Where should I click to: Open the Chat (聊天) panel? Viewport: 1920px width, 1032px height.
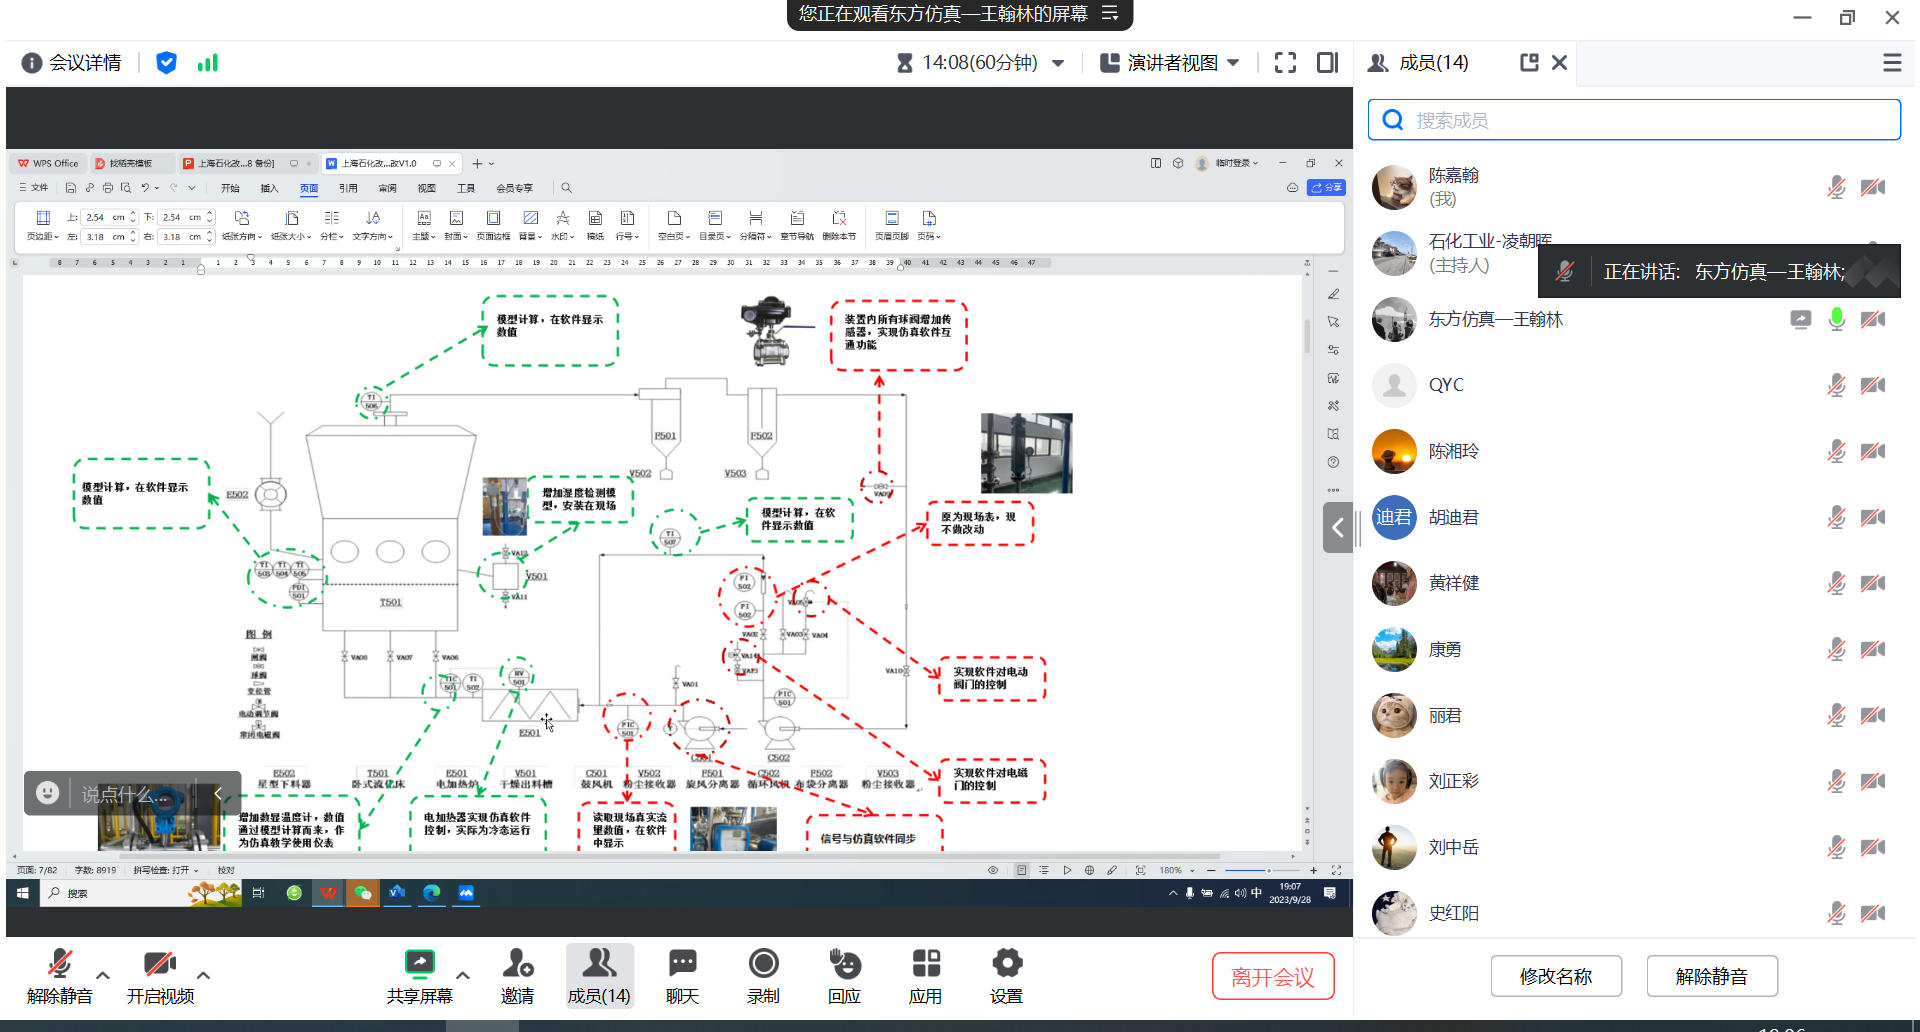682,976
